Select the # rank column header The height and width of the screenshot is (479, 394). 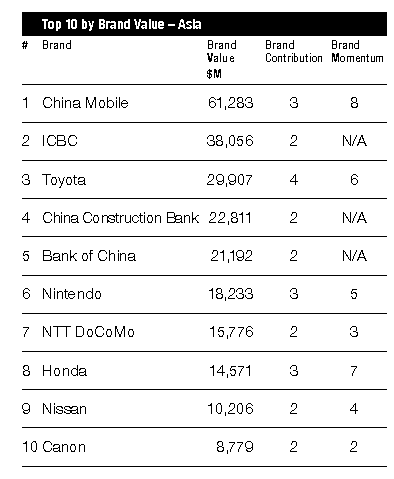(x=25, y=45)
